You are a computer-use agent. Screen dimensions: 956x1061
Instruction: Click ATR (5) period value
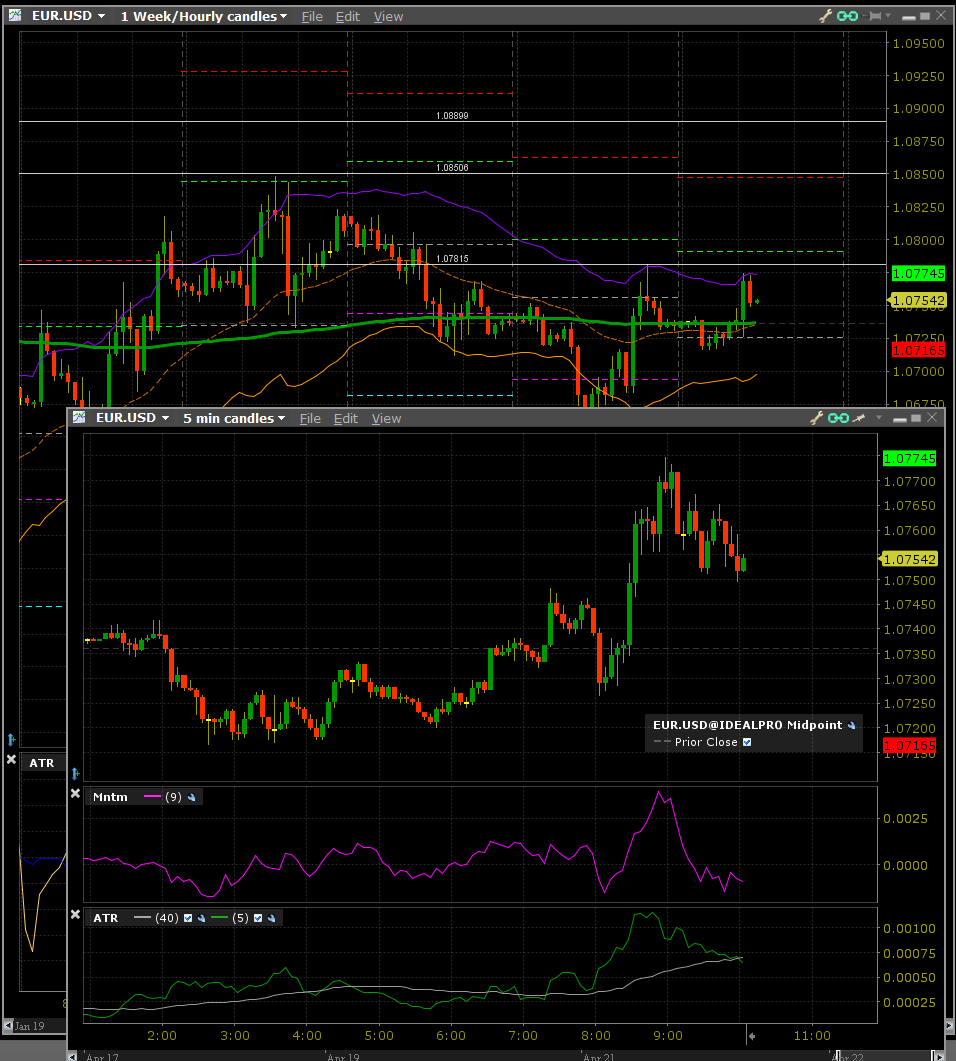[240, 918]
